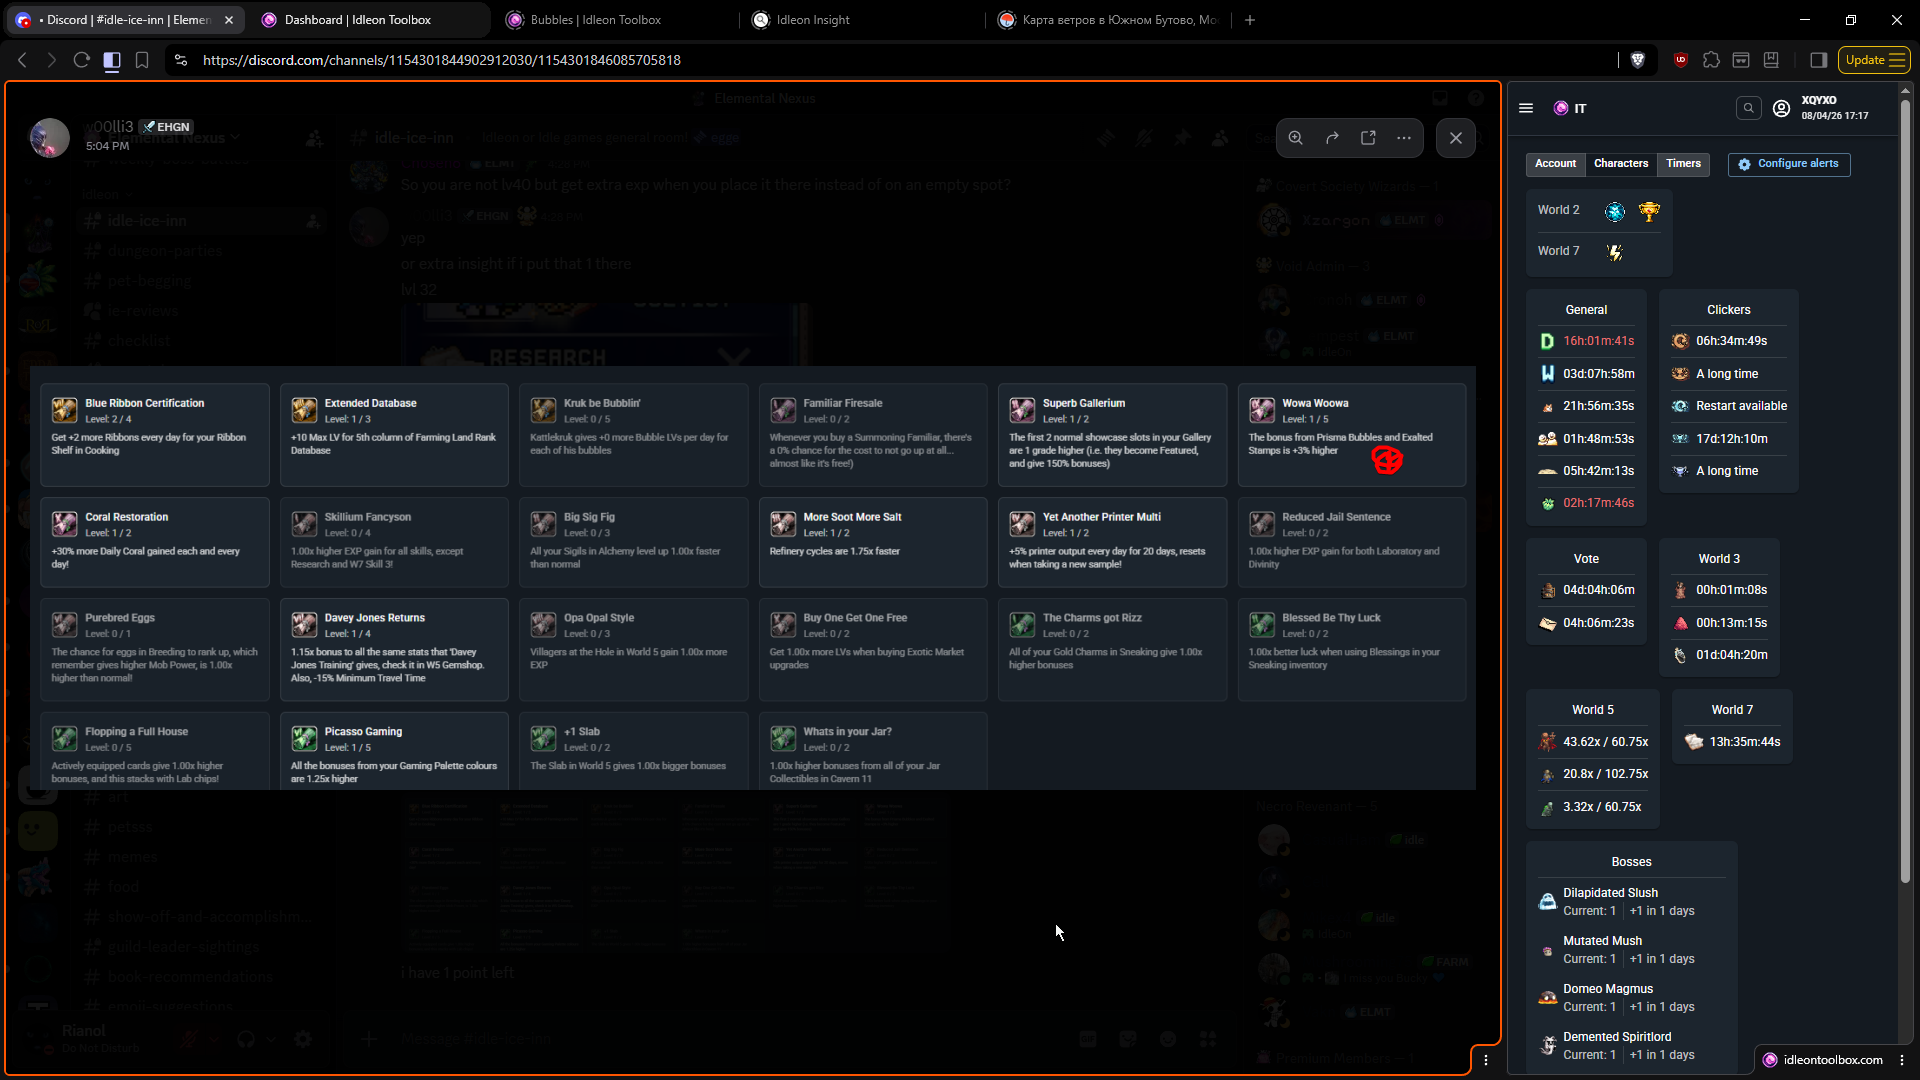Open the Idleon Toolbox hamburger menu
The image size is (1920, 1080).
click(x=1526, y=108)
